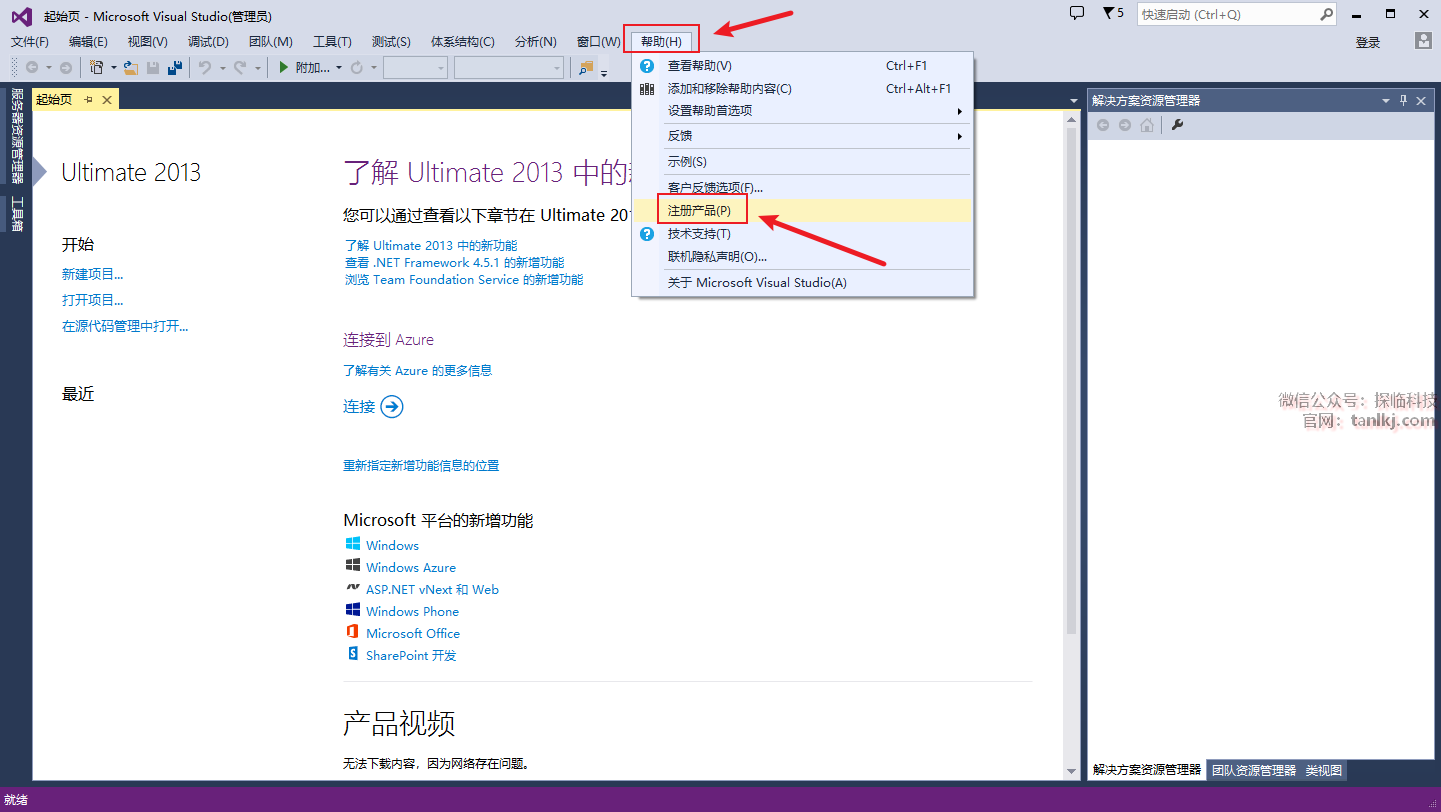Click the New Project toolbar icon
The width and height of the screenshot is (1441, 812).
click(96, 67)
